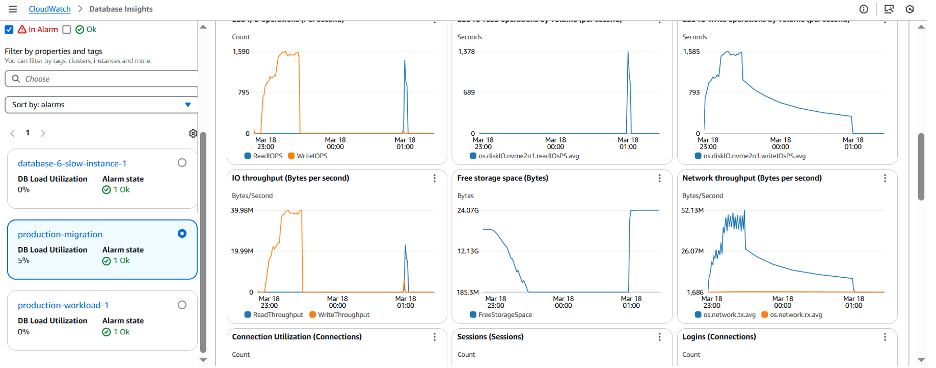Focus the Choose filter input field

tap(101, 79)
